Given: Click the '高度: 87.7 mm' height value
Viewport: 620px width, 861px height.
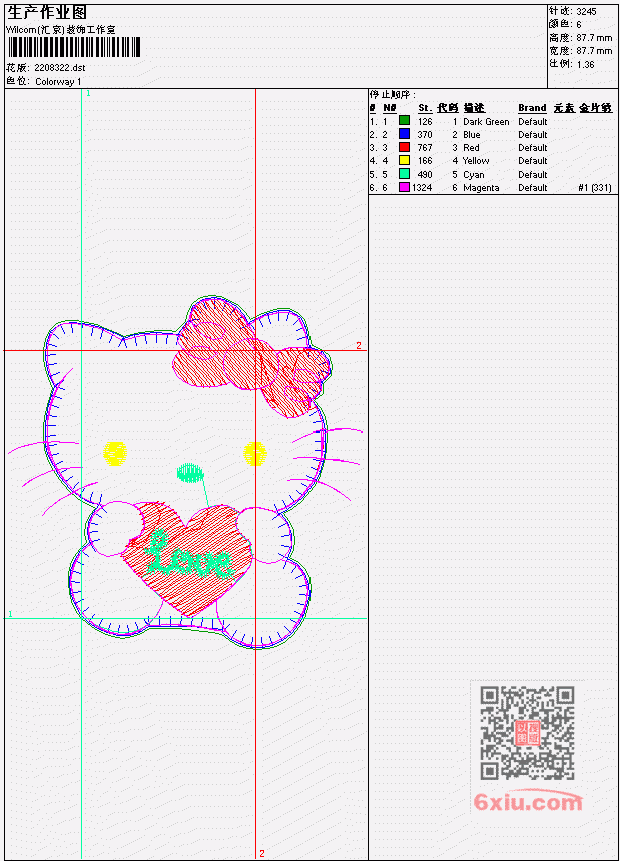Looking at the screenshot, I should 580,38.
